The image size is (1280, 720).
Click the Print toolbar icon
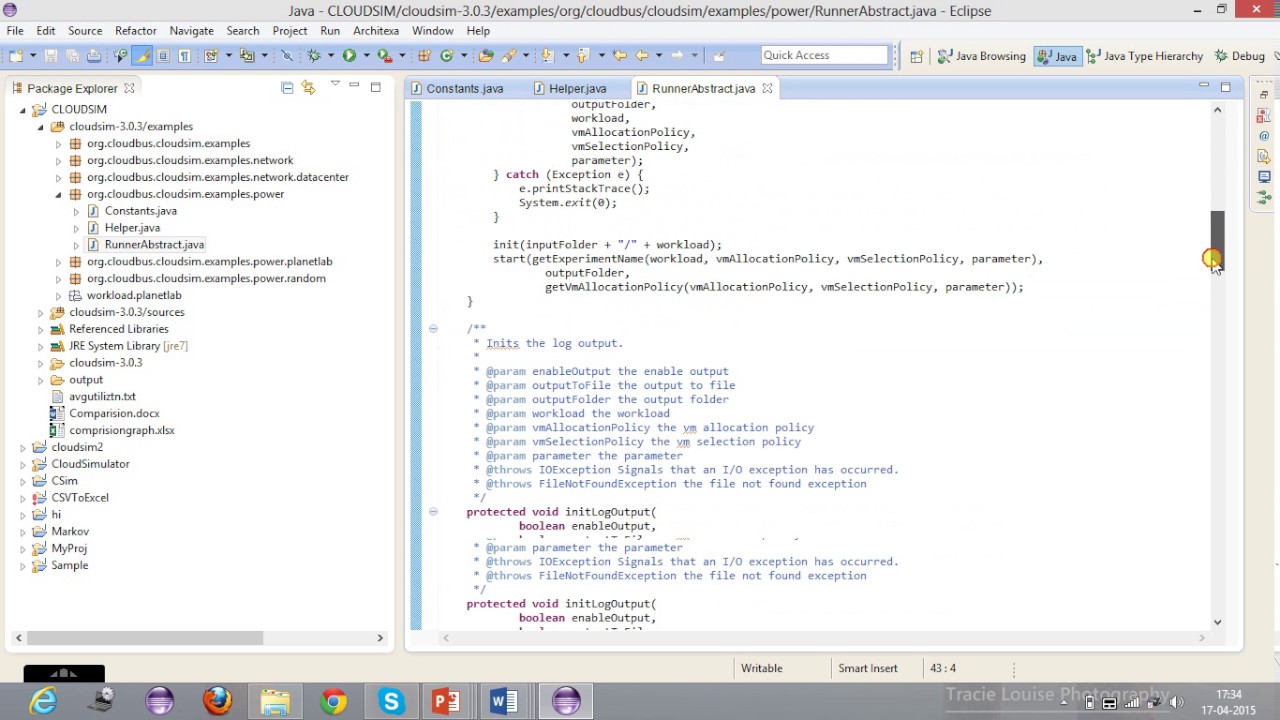94,55
